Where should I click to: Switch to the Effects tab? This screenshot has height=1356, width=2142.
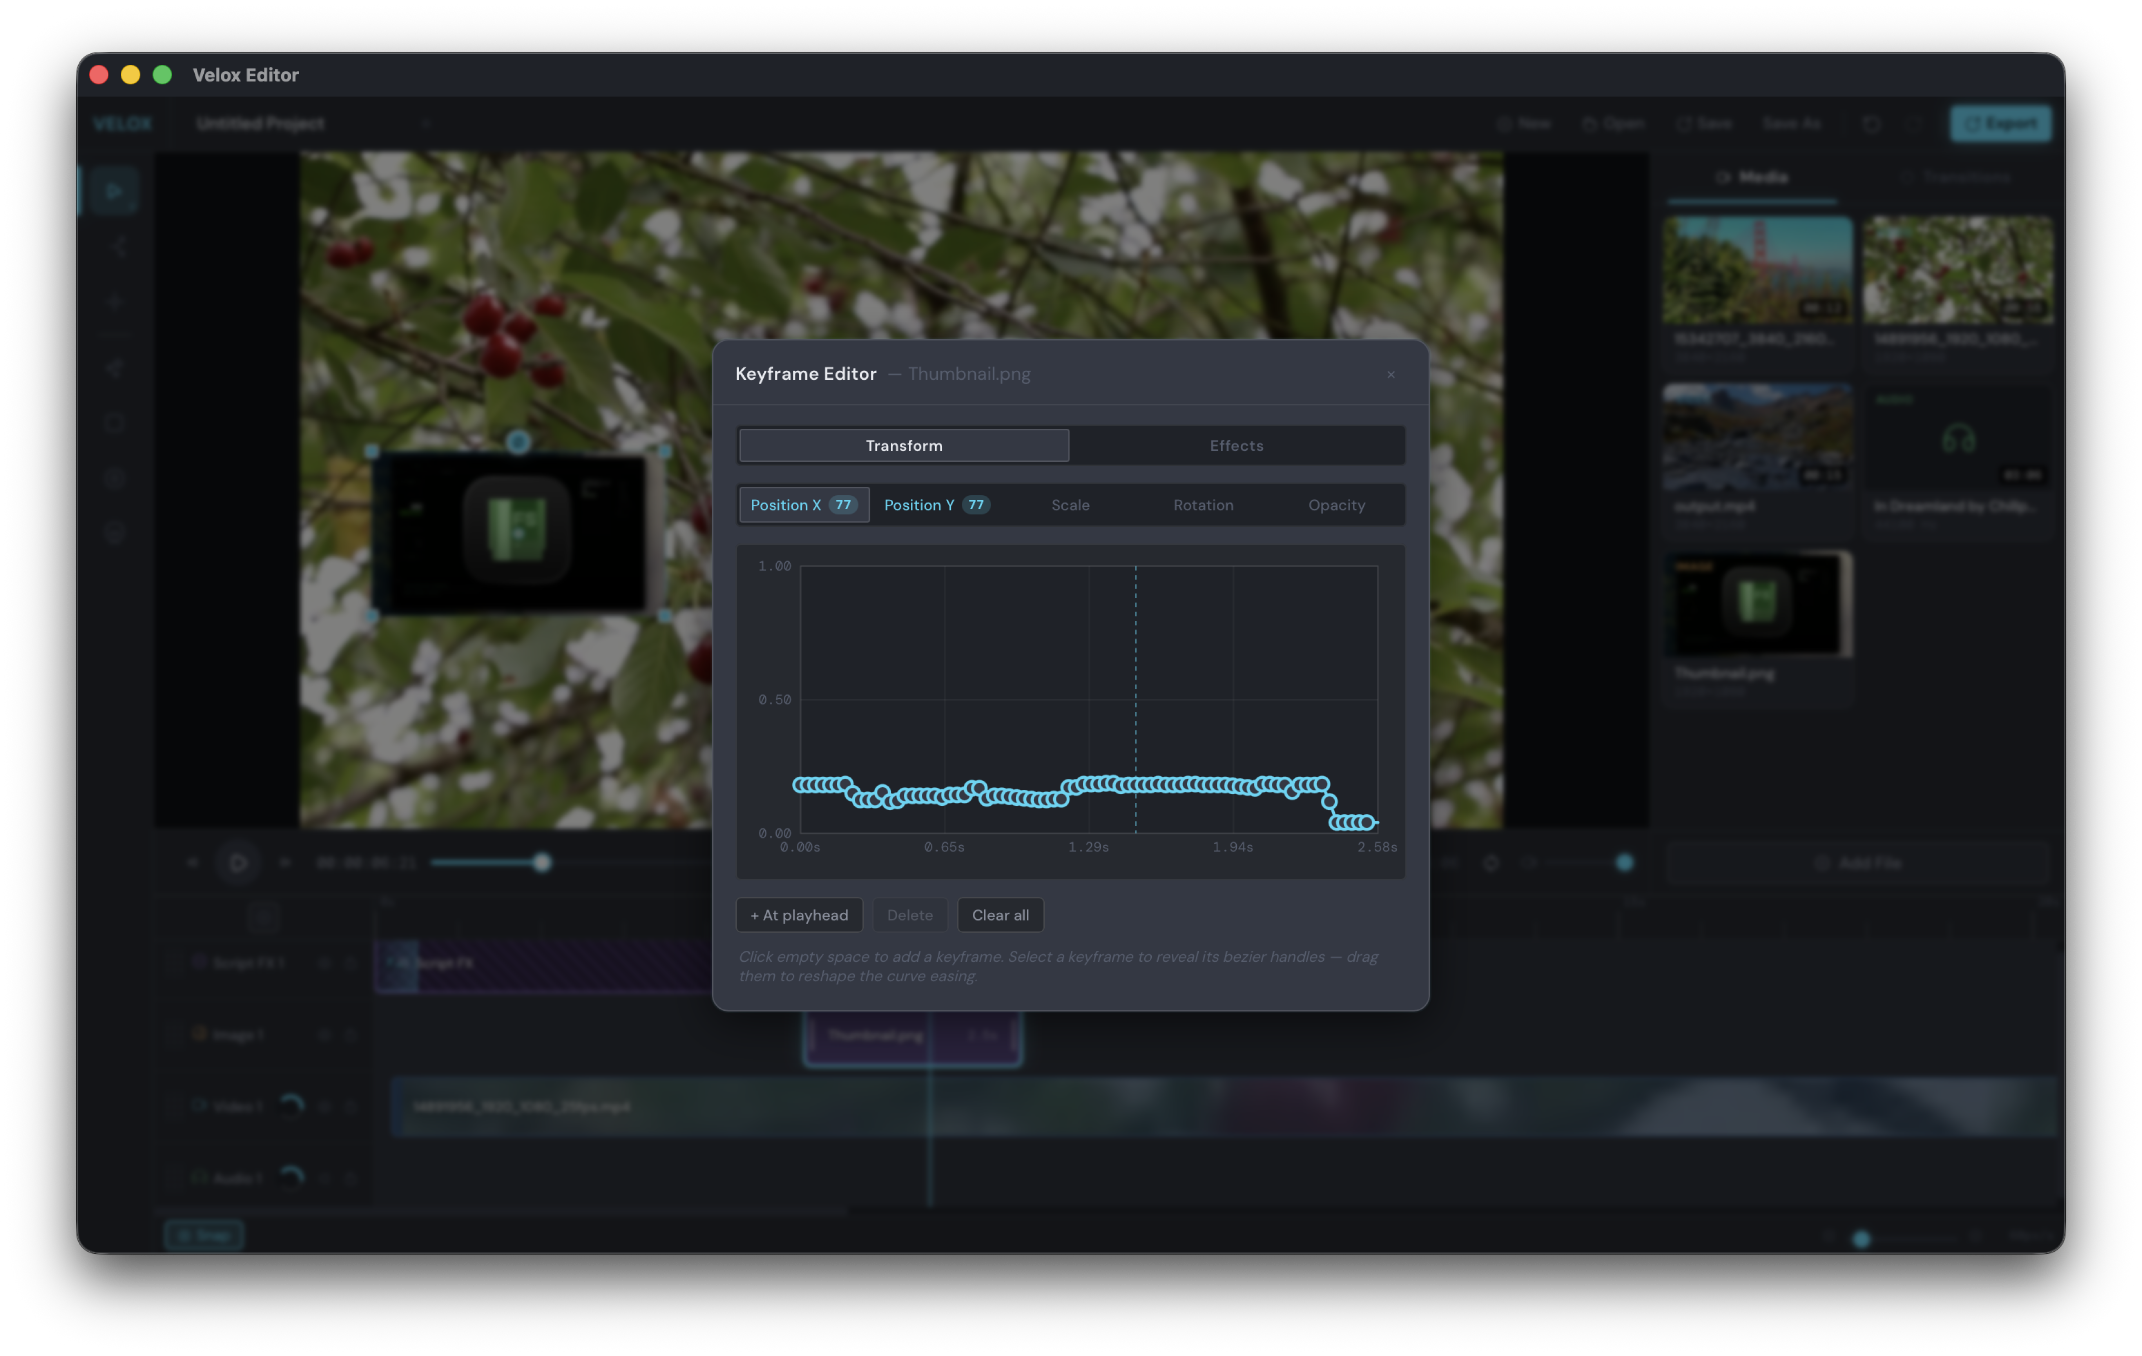[1236, 446]
